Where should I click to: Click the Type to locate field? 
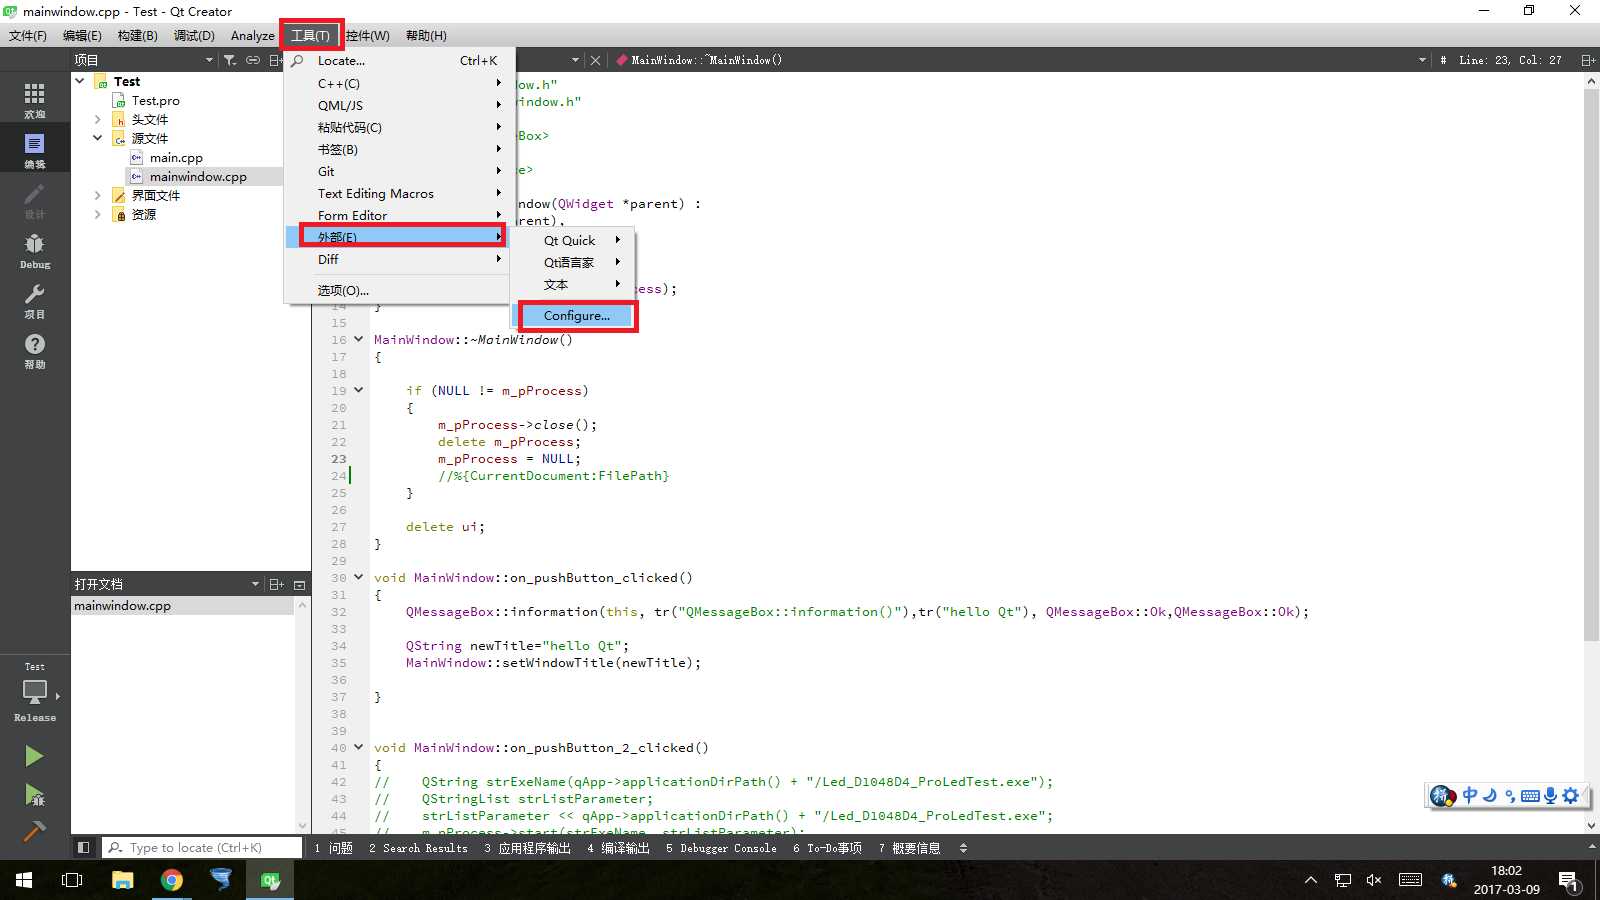(x=203, y=848)
